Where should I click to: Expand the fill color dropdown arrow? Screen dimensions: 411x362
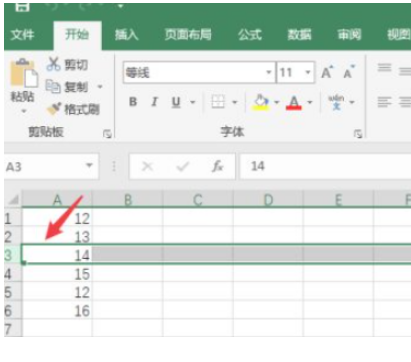(276, 102)
